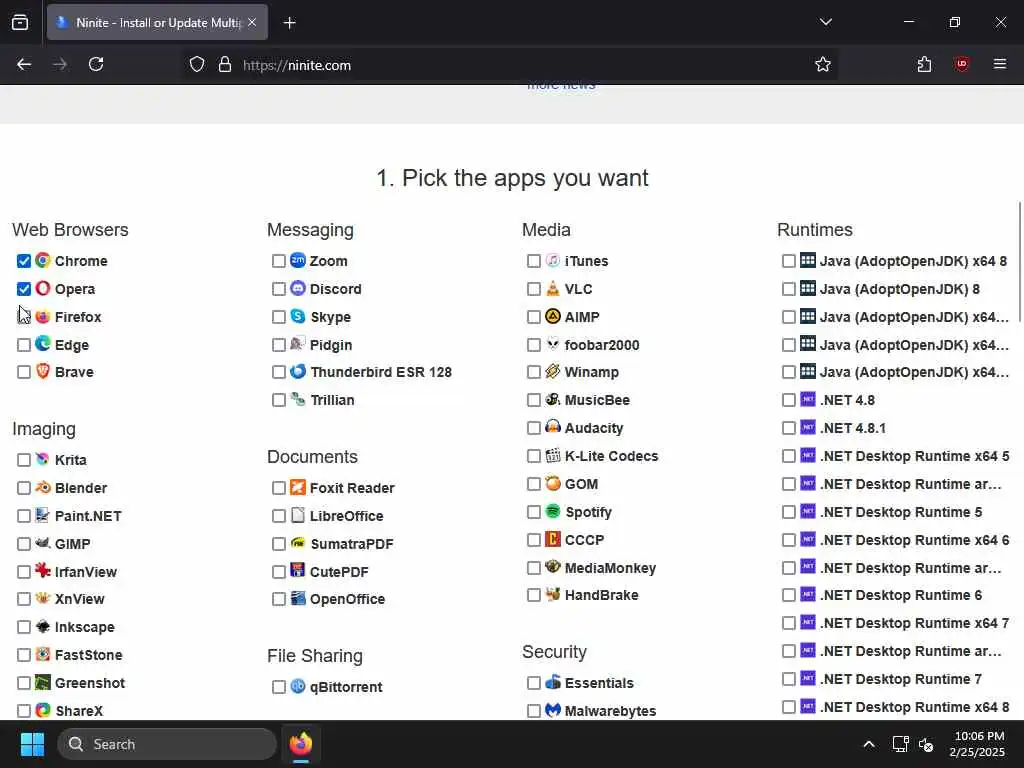The width and height of the screenshot is (1024, 768).
Task: Click the K-Lite Codecs label
Action: coord(611,456)
